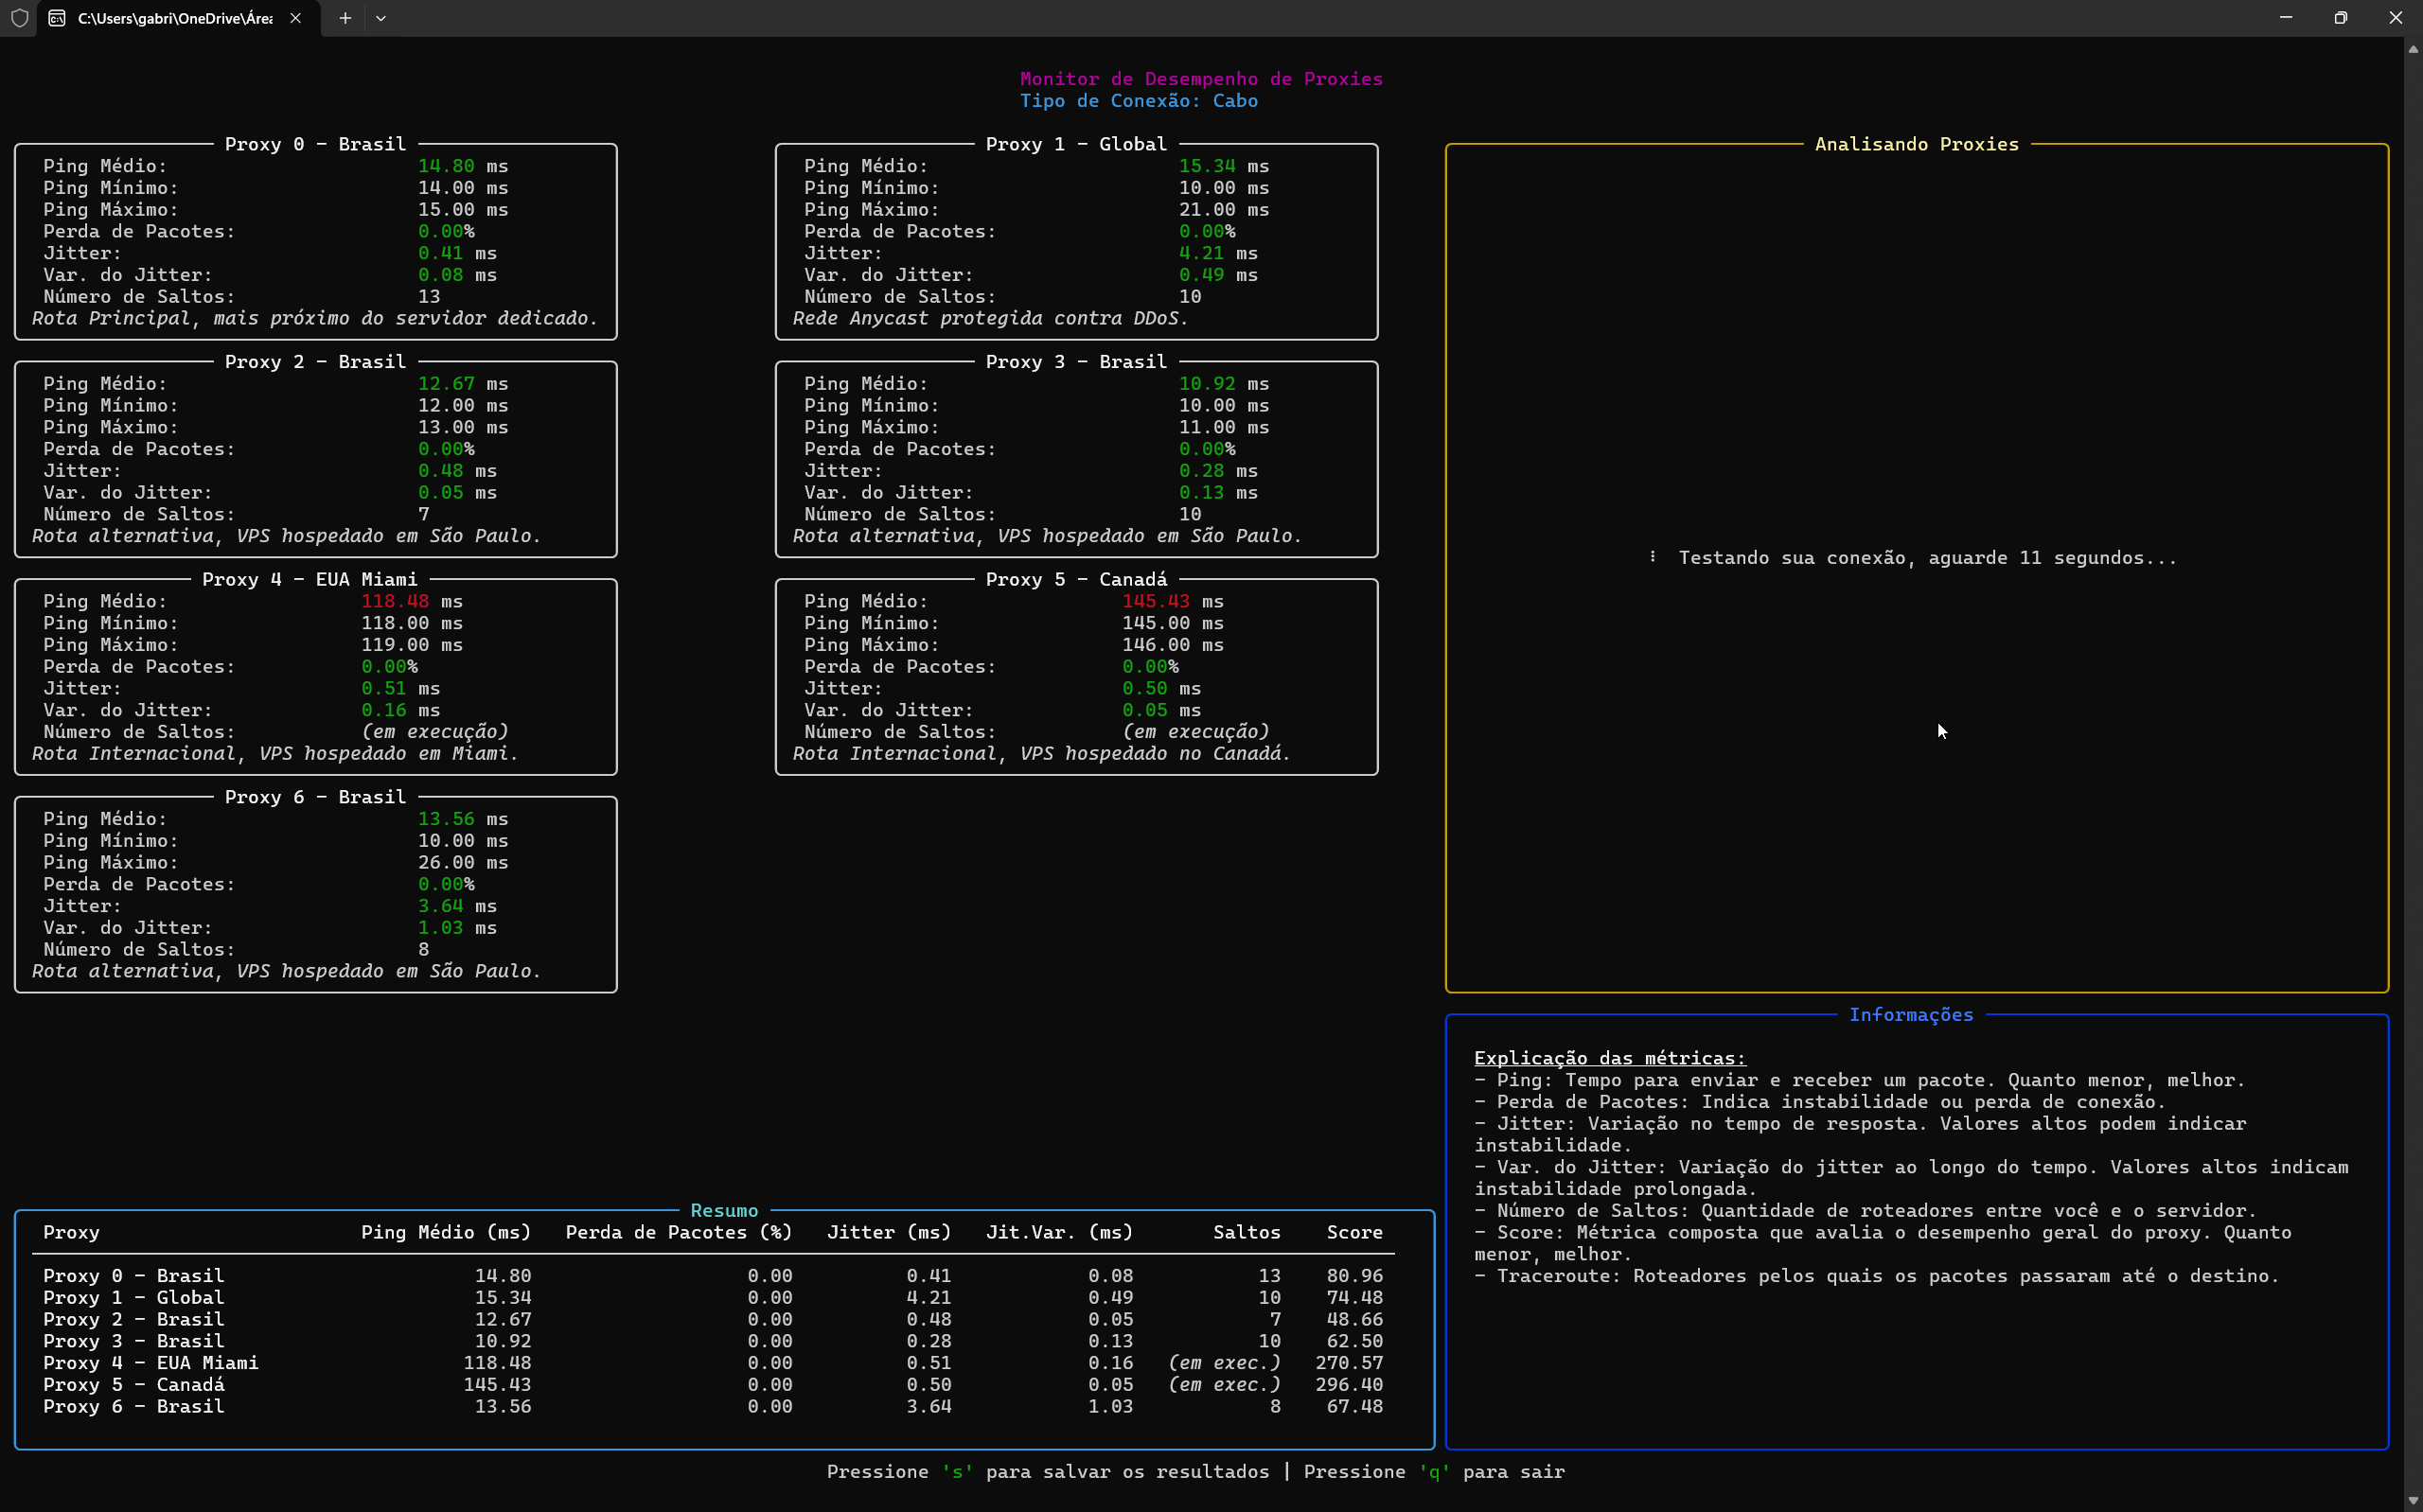This screenshot has height=1512, width=2423.
Task: Select Proxy 4 - EUA Miami summary row
Action: 713,1364
